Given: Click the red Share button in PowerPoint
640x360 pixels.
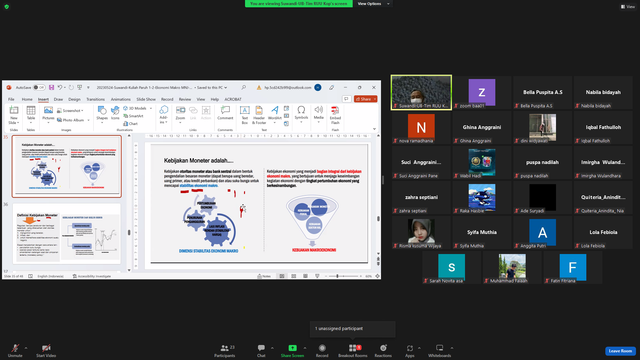Looking at the screenshot, I should (x=365, y=99).
